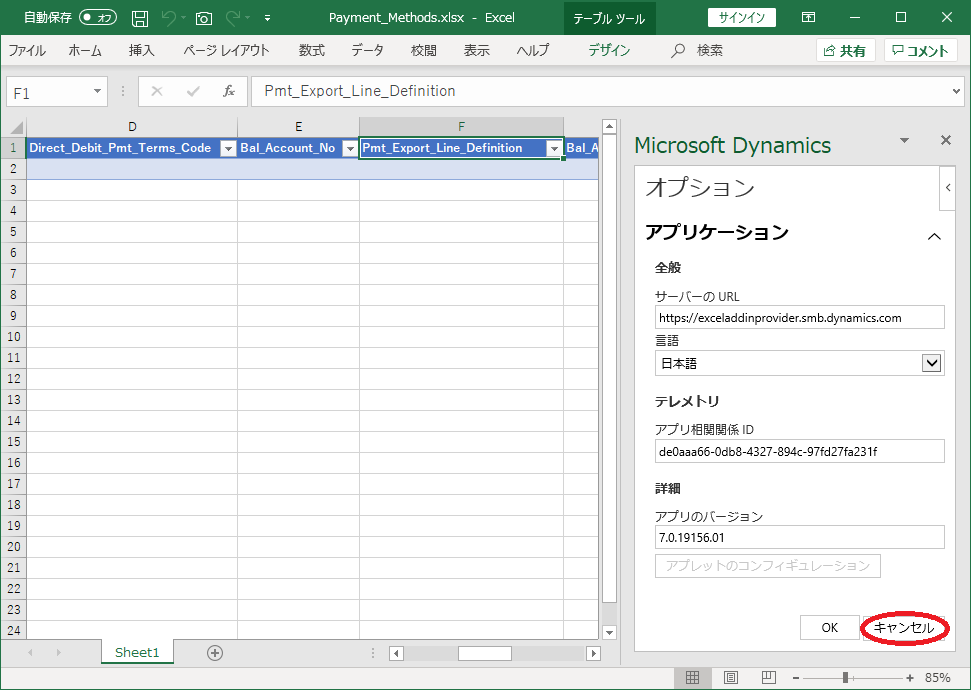971x690 pixels.
Task: Open Insert Function fx icon
Action: (229, 92)
